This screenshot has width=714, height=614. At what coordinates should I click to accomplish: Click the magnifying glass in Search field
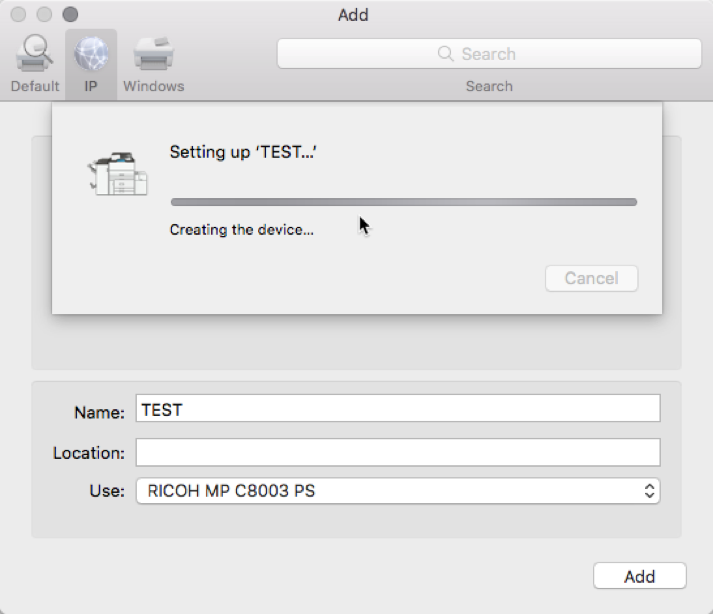(445, 54)
